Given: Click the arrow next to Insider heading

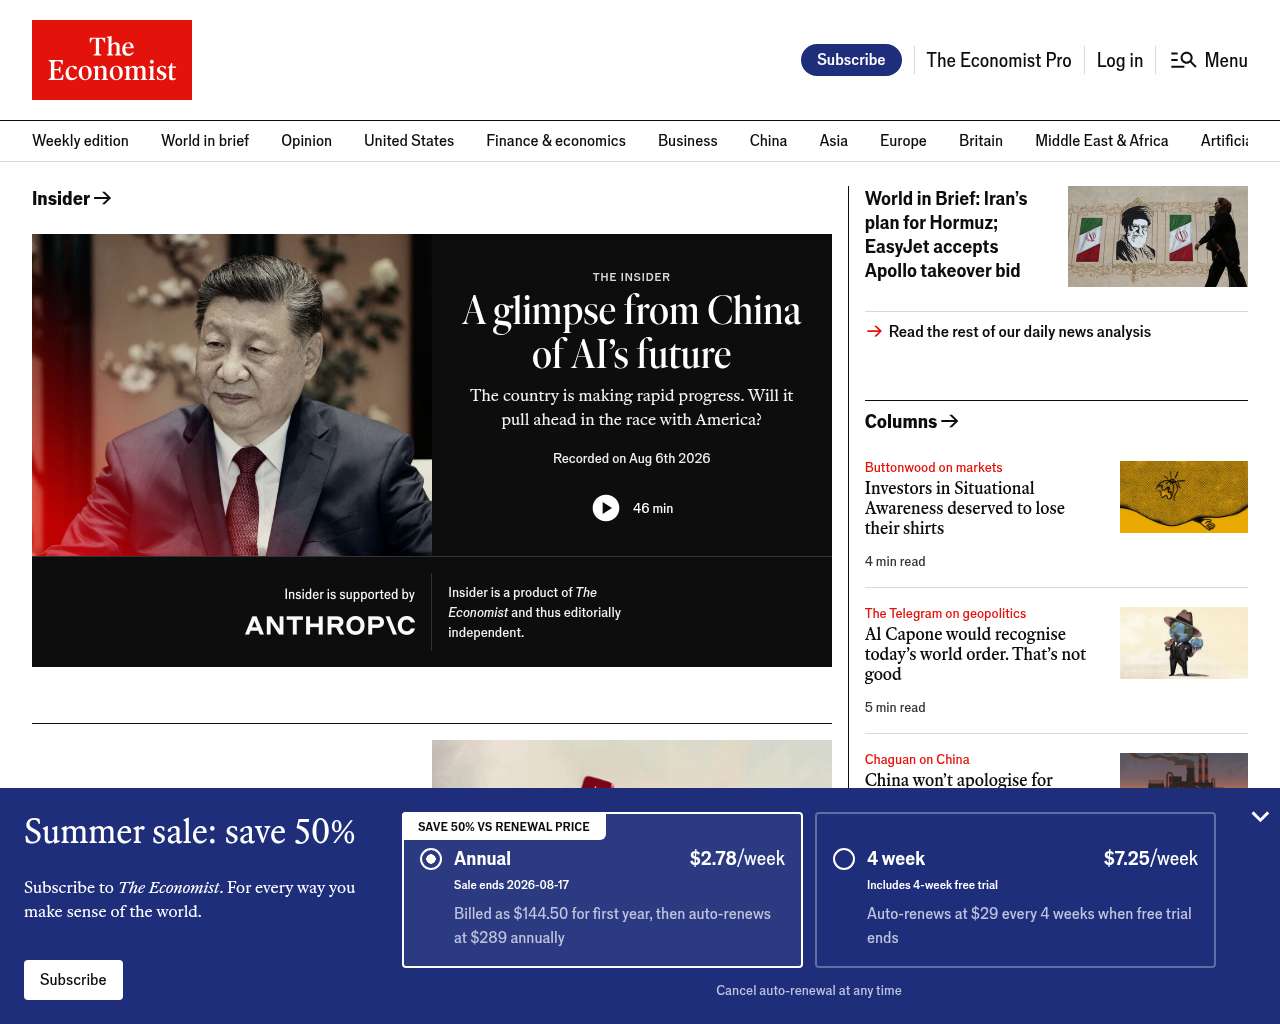Looking at the screenshot, I should (x=102, y=198).
